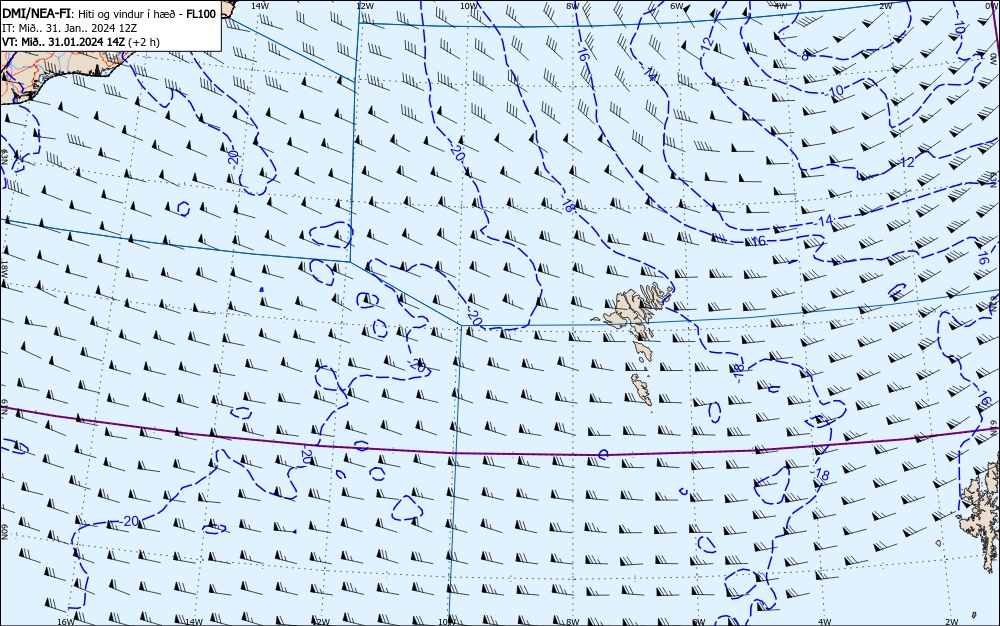Click the "DMI/NEA-FI" chart title text
1000x626 pixels.
click(35, 13)
